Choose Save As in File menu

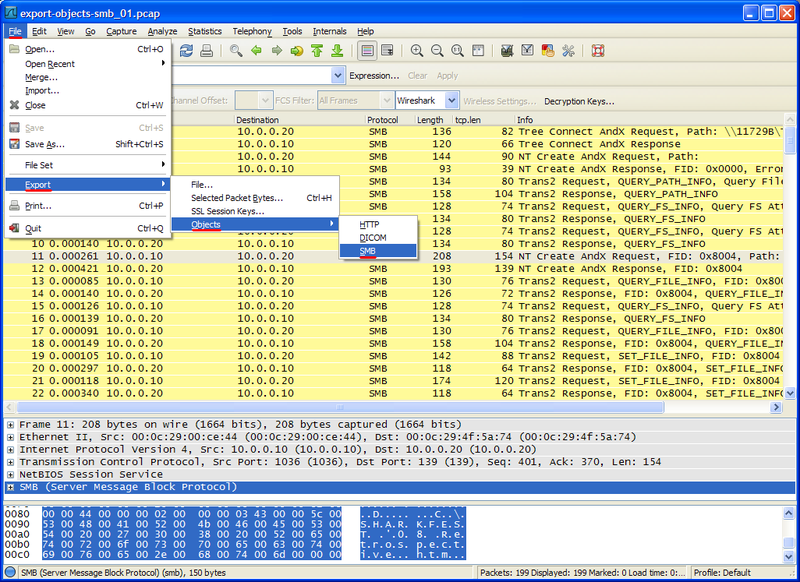click(88, 144)
